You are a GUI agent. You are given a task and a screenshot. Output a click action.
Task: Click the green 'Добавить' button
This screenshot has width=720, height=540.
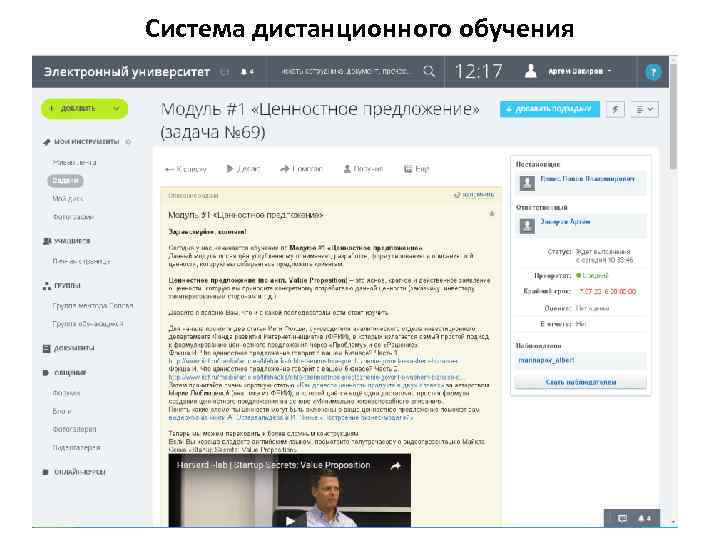(x=84, y=108)
